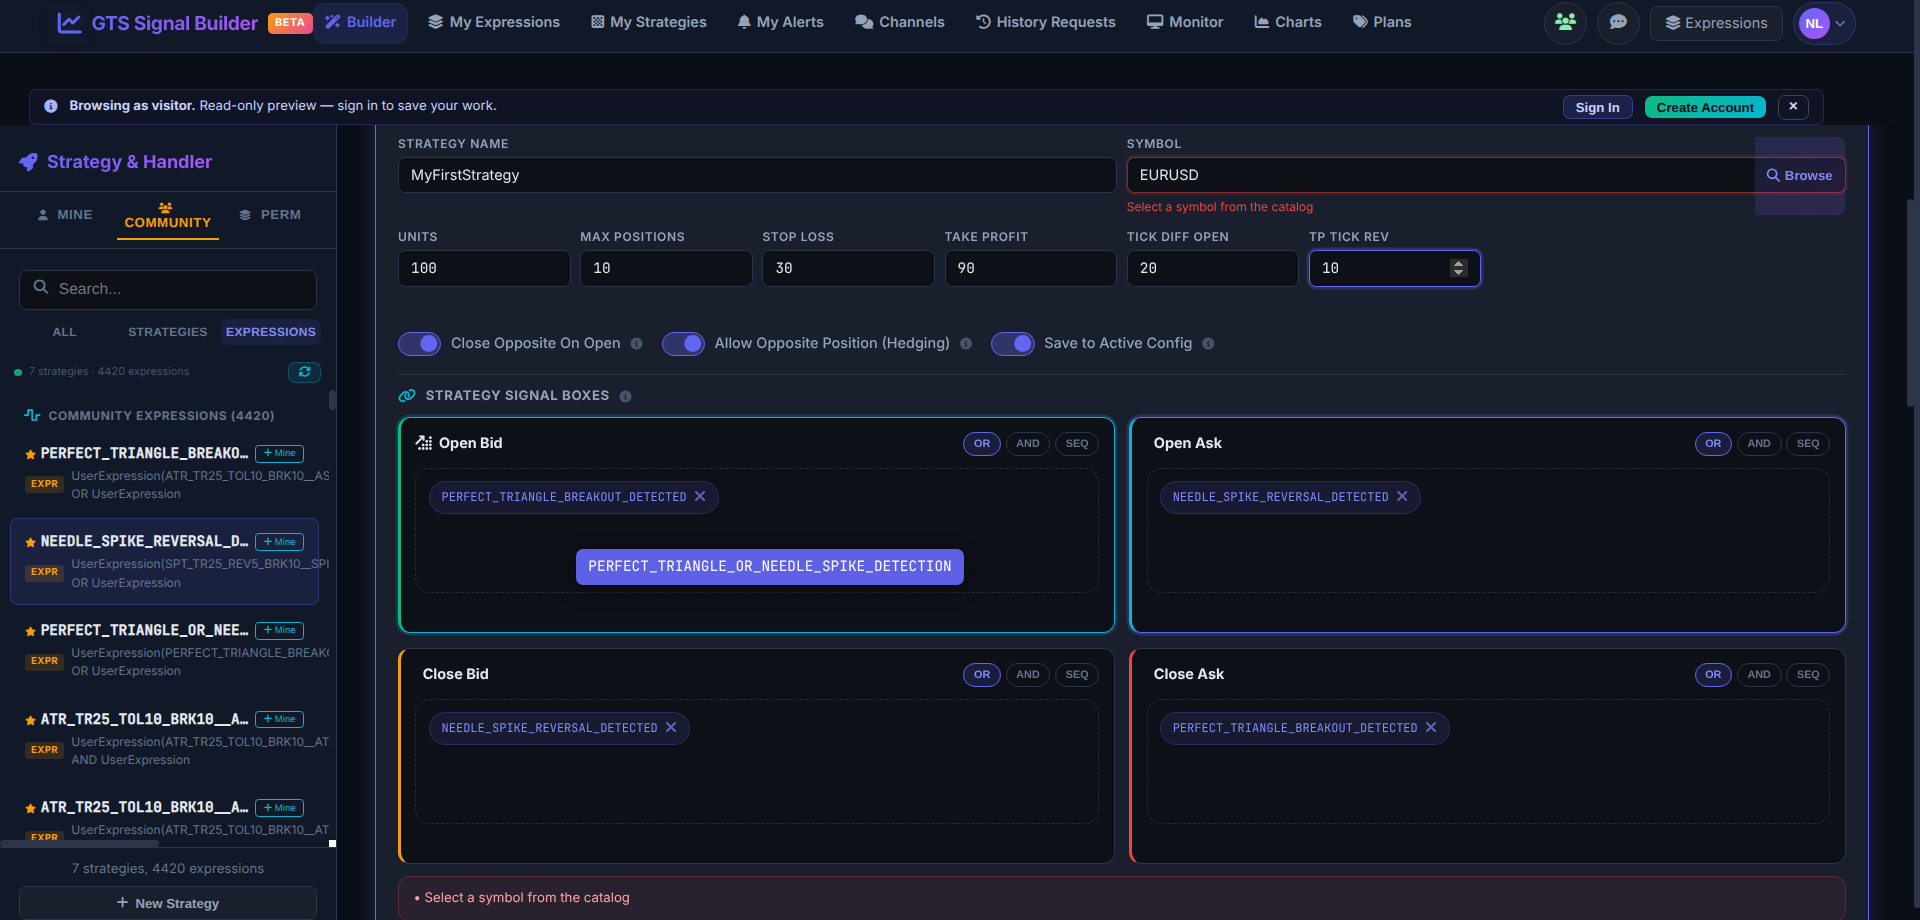Add NEEDLE_SPIKE_REVERSAL_D expression to Mine
This screenshot has width=1920, height=920.
coord(279,542)
